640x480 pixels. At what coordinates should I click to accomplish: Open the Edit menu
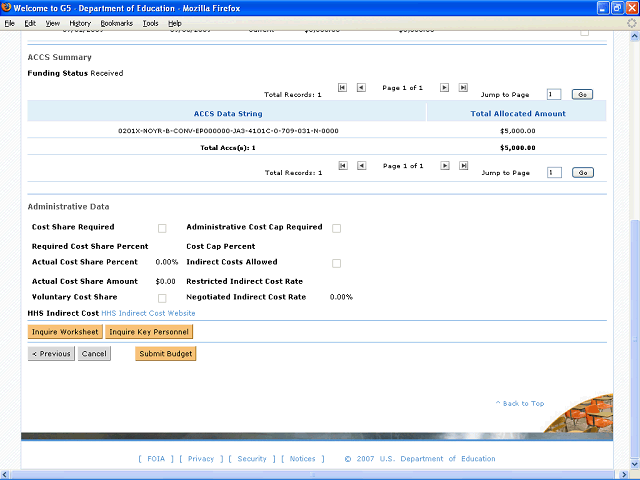tap(30, 23)
